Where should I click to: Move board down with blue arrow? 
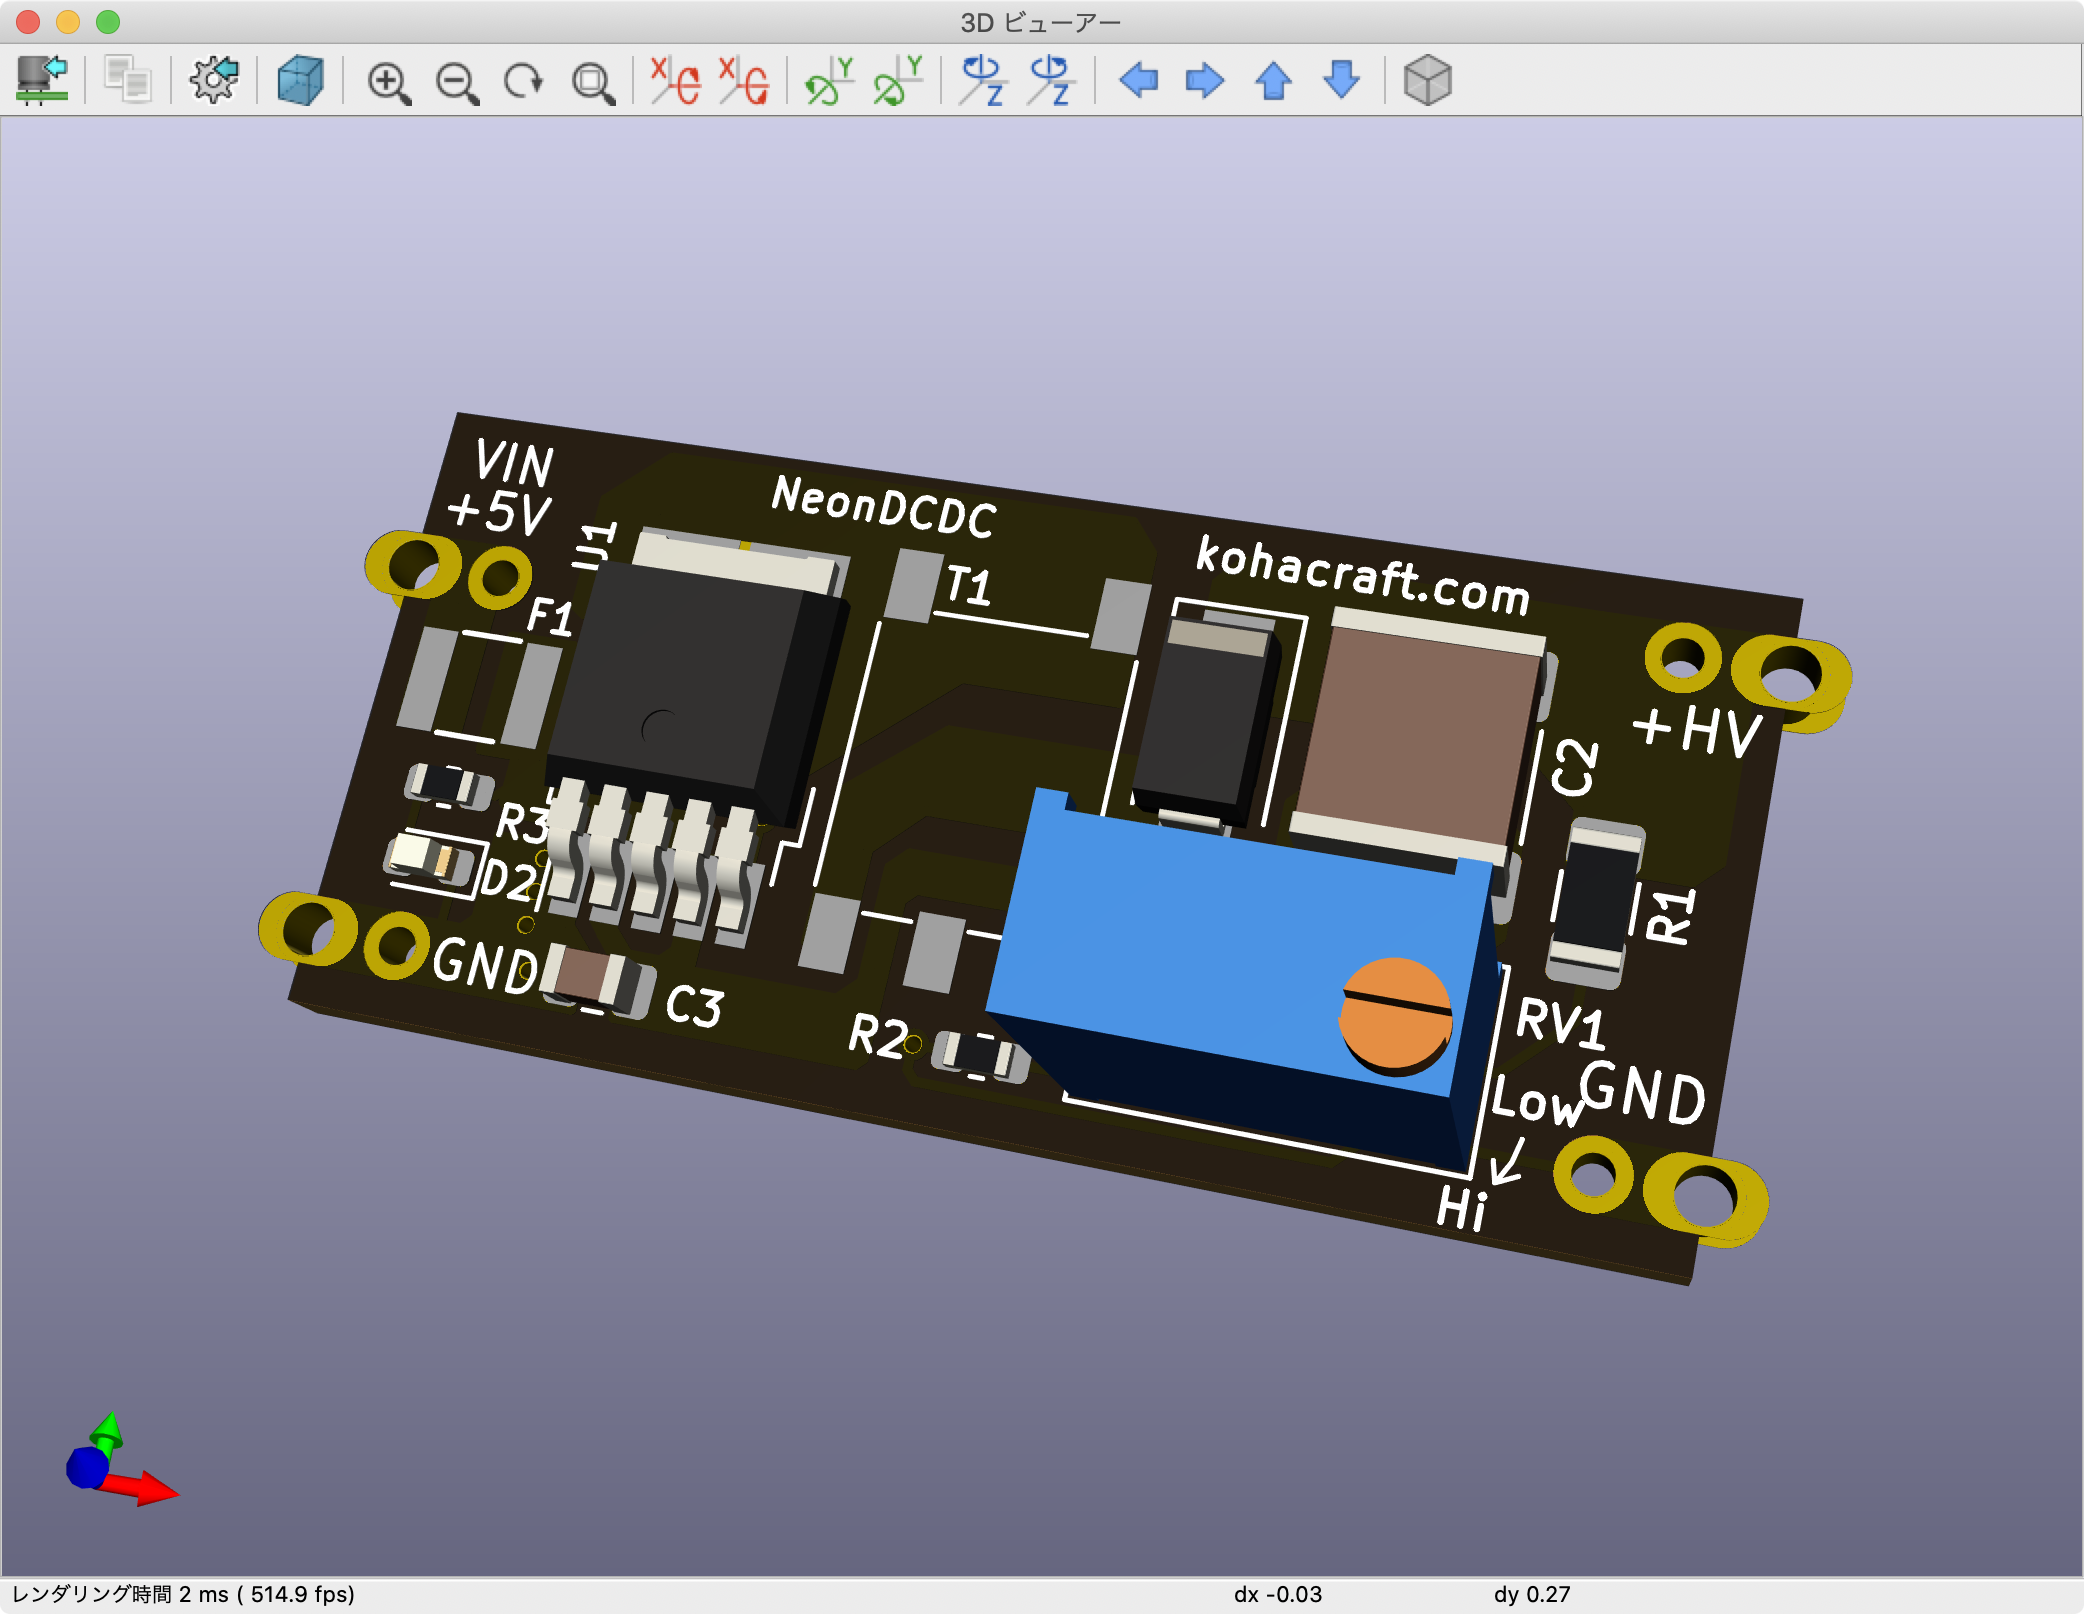click(x=1341, y=80)
